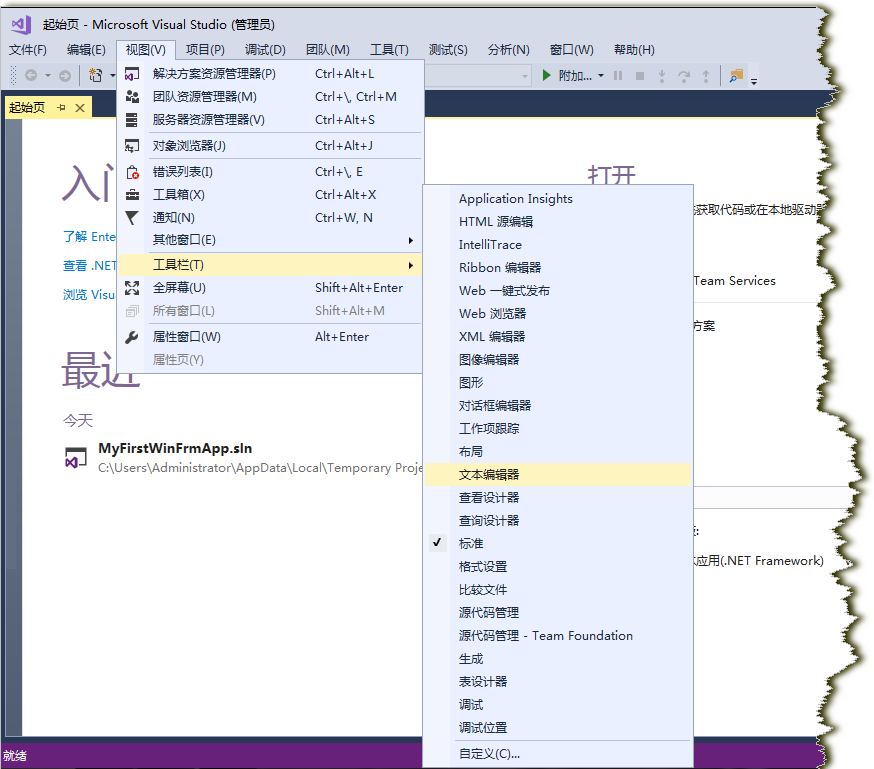Screen dimensions: 874x769
Task: Click the navigate forward toolbar button
Action: [x=65, y=75]
